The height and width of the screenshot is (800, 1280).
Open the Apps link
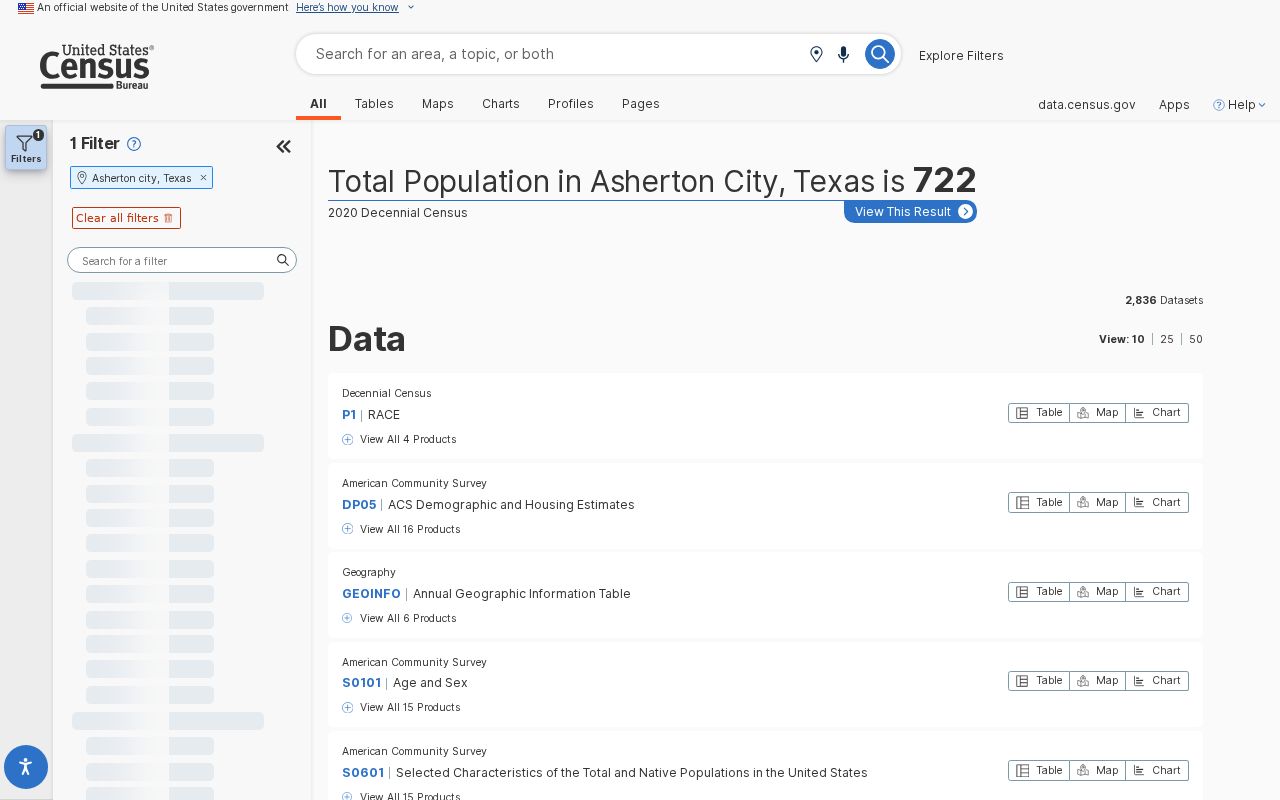[1174, 104]
